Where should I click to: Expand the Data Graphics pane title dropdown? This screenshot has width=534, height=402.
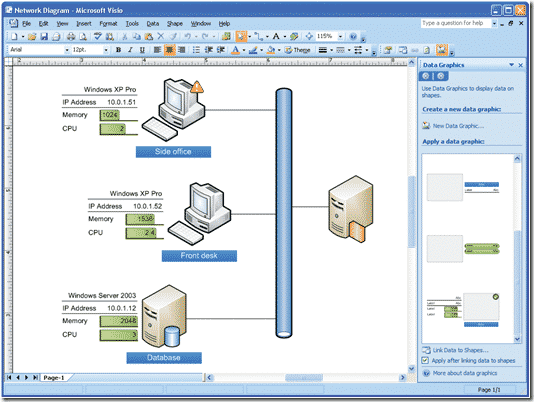[x=512, y=65]
